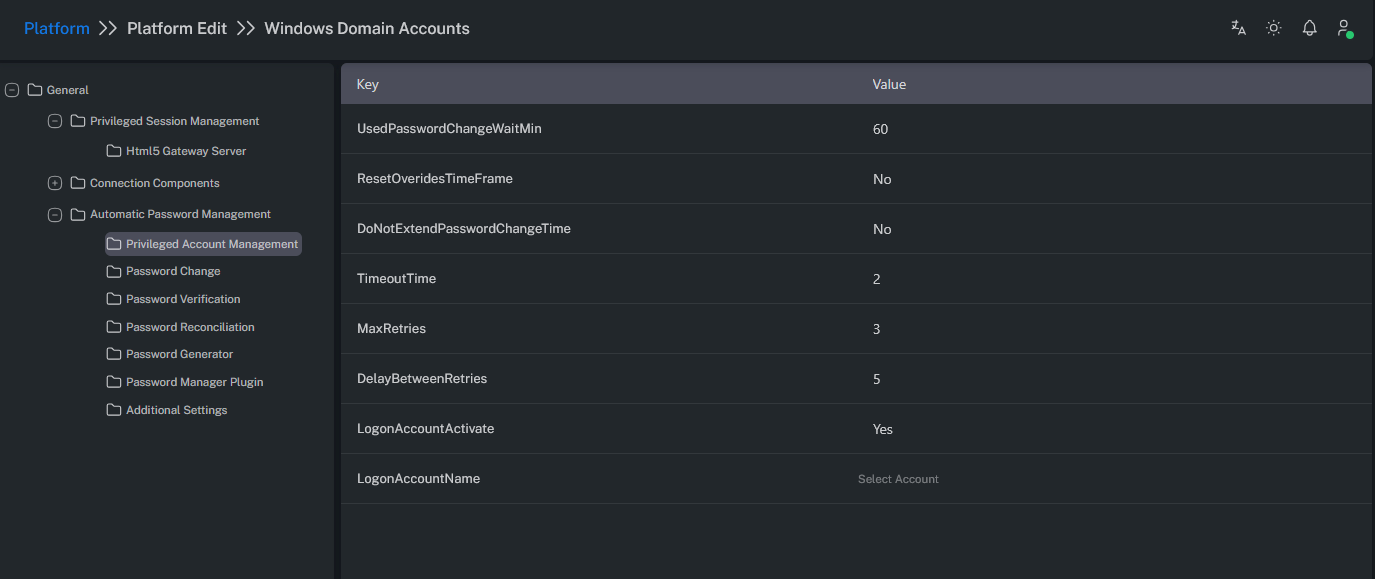1375x579 pixels.
Task: Expand the Connection Components node
Action: [55, 183]
